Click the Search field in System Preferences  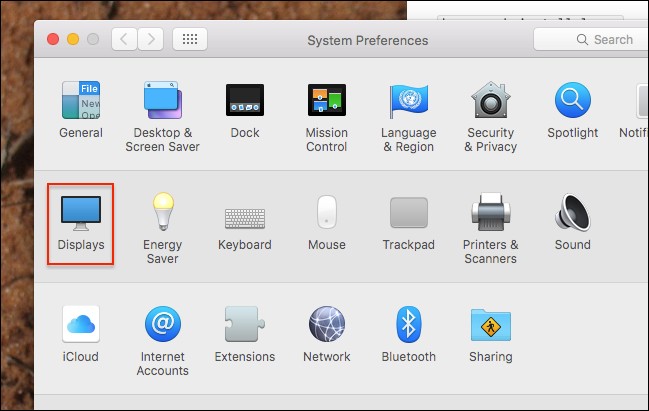point(592,39)
